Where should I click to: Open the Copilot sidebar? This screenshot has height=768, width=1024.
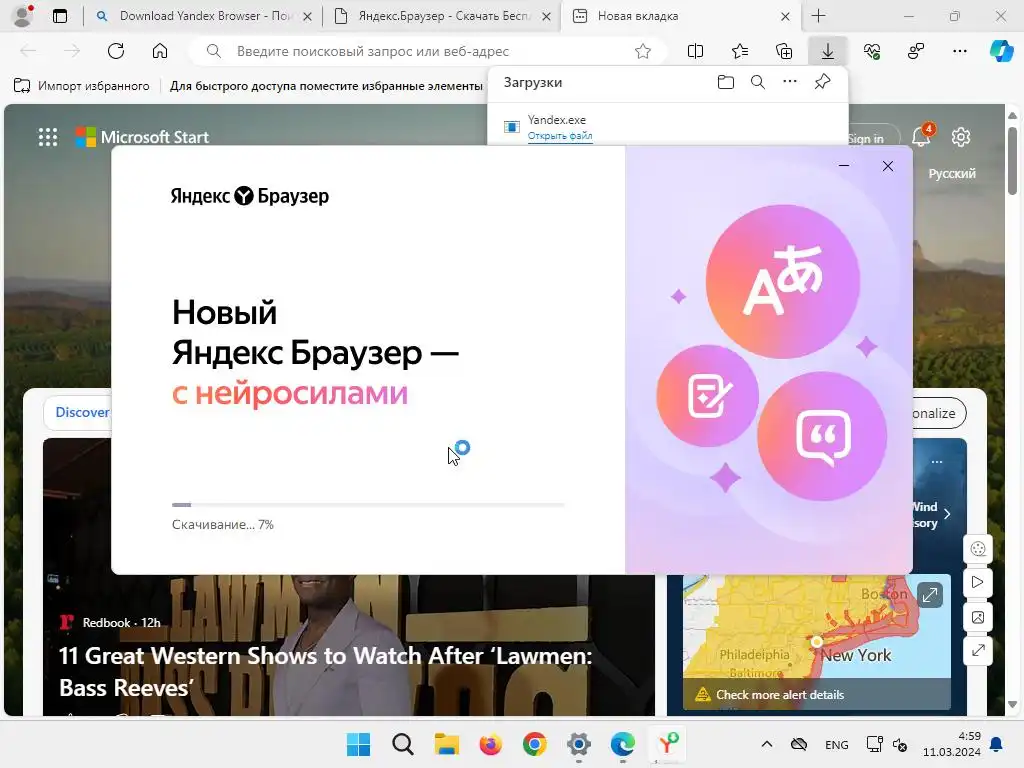pyautogui.click(x=1000, y=51)
